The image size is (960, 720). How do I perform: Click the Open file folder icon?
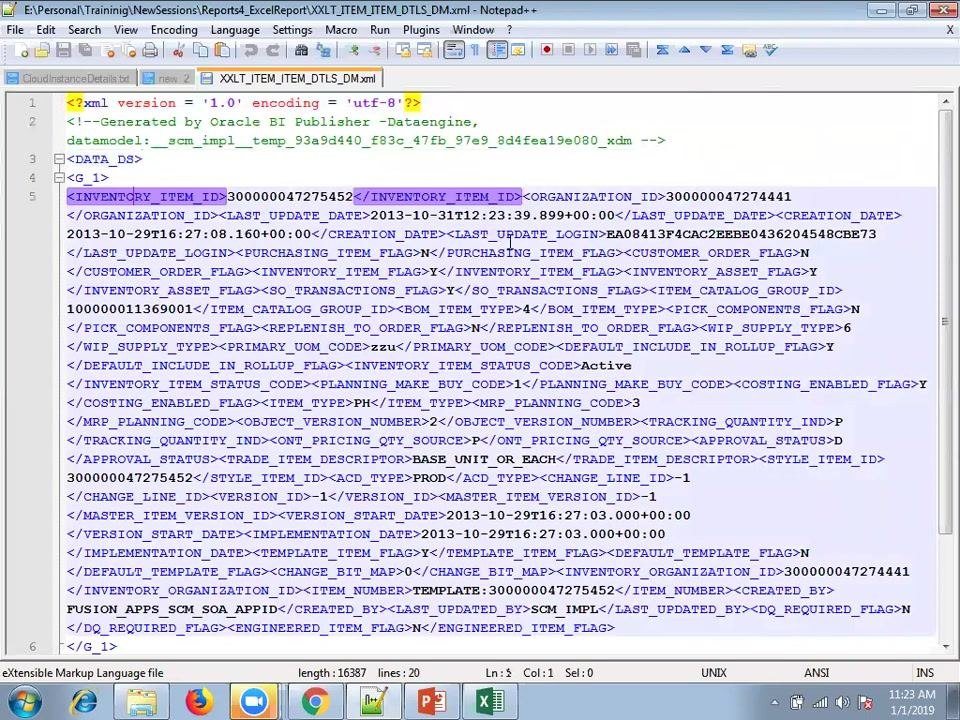(x=42, y=51)
